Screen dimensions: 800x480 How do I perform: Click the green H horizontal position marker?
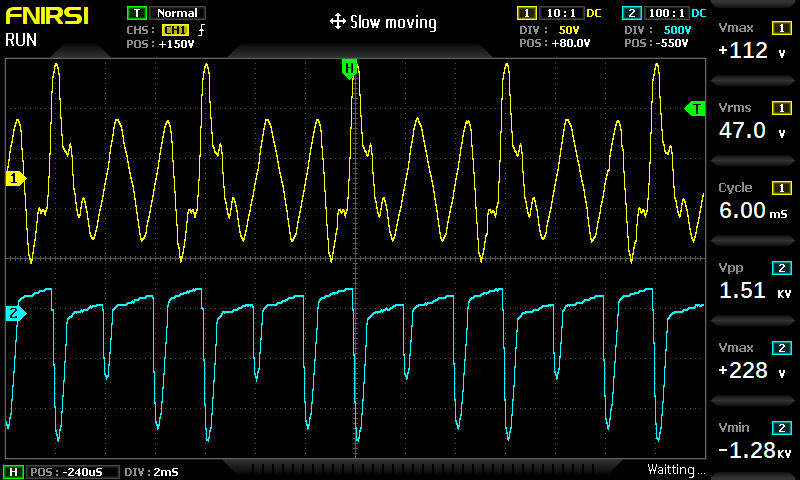coord(349,68)
